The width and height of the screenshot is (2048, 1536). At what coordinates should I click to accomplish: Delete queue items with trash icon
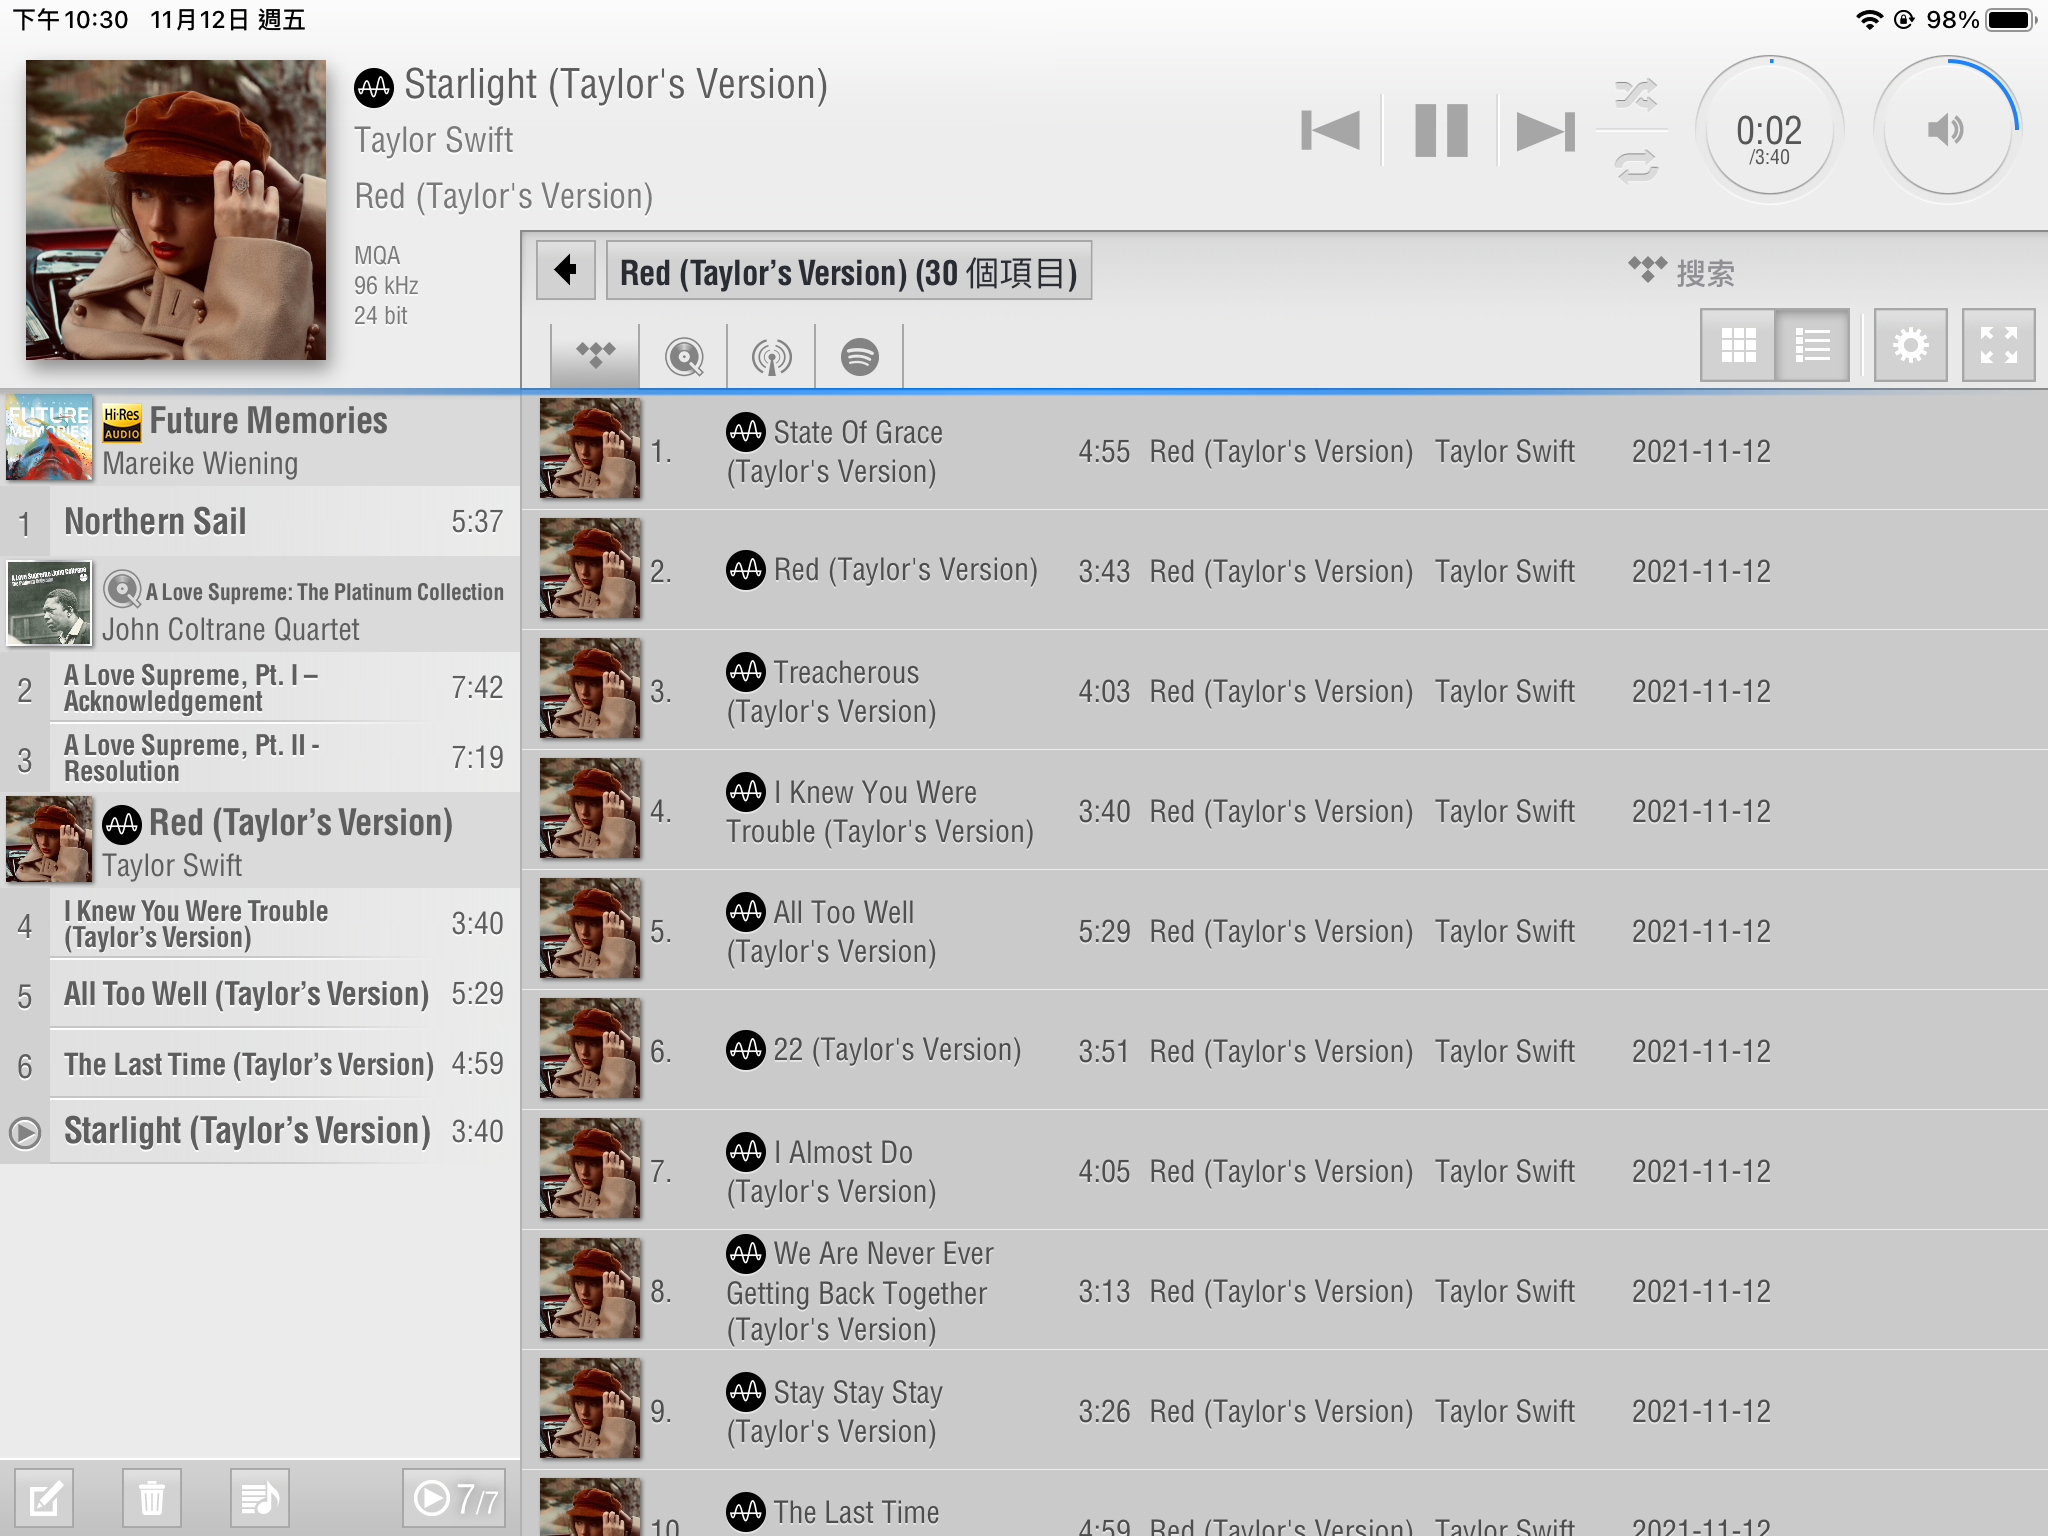click(x=152, y=1498)
